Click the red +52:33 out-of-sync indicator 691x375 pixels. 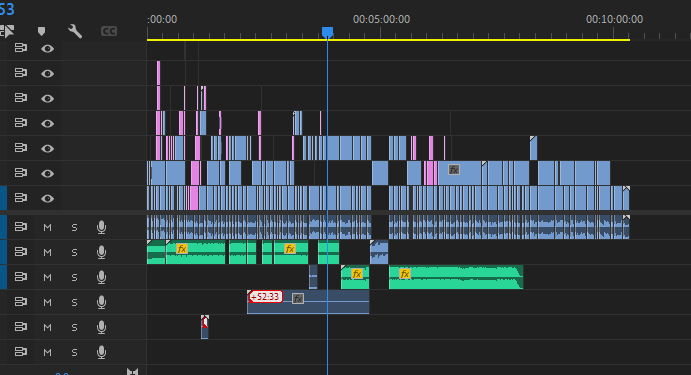(x=265, y=297)
